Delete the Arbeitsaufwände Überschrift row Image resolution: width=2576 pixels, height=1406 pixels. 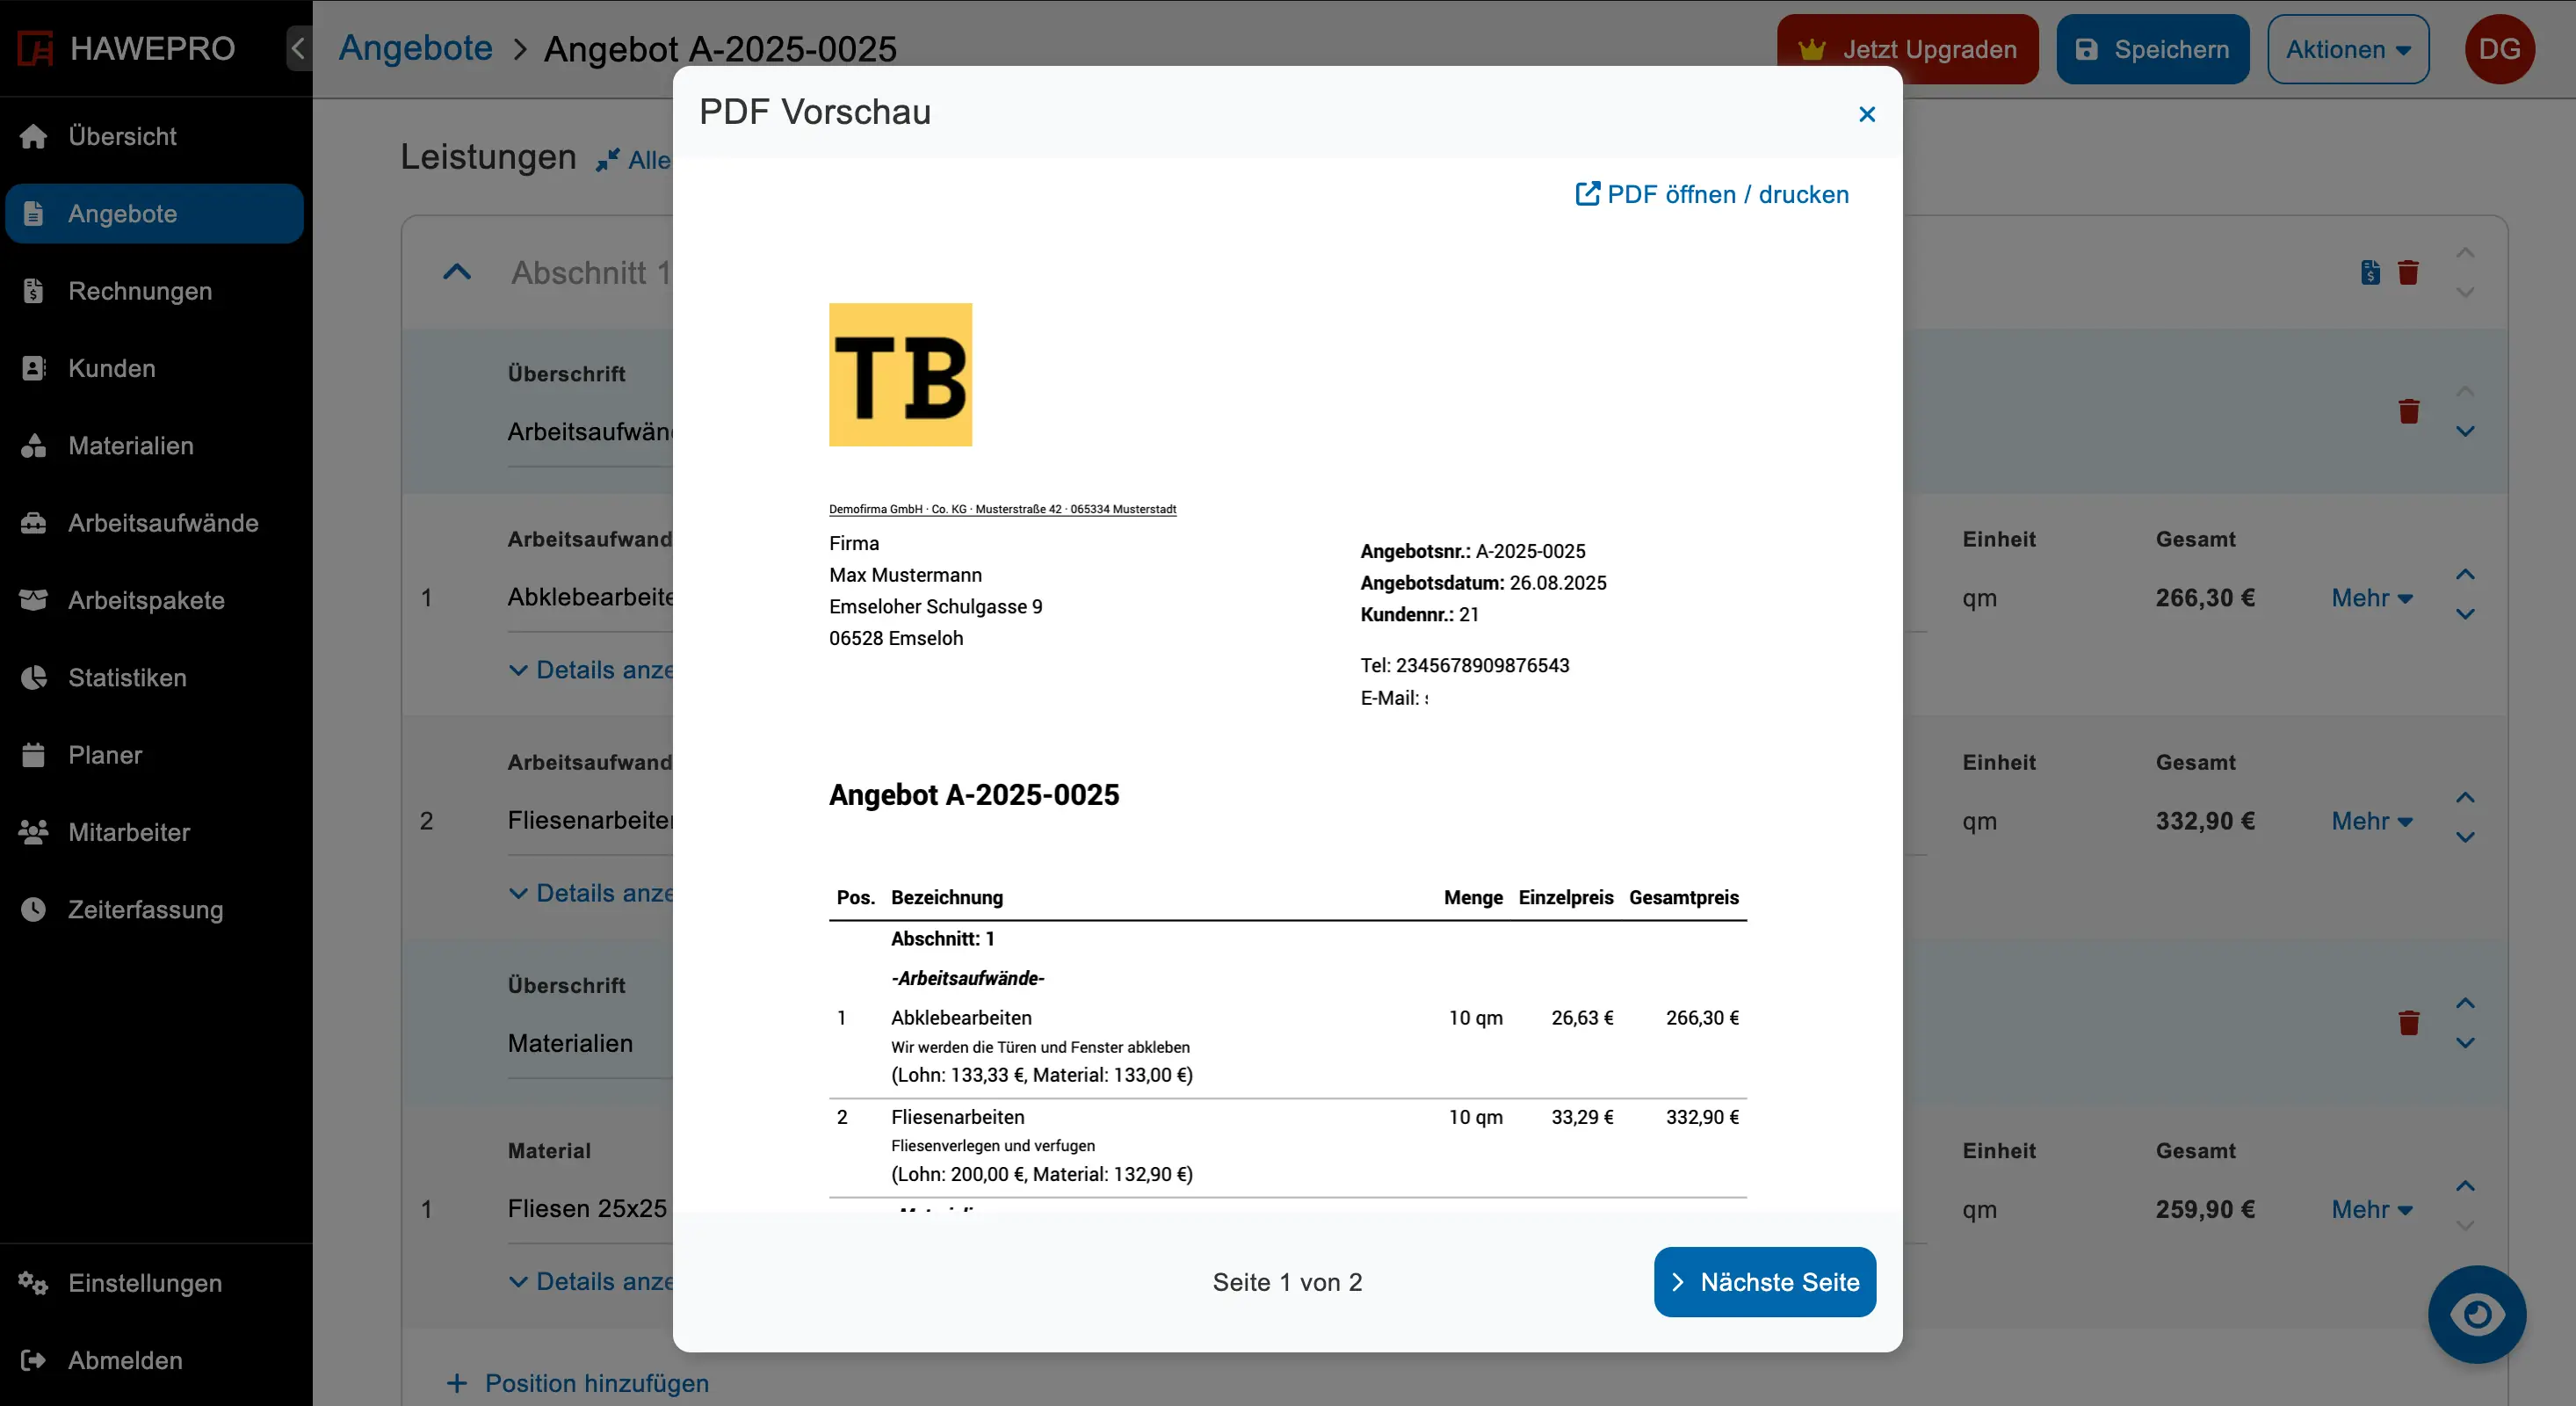(x=2408, y=411)
